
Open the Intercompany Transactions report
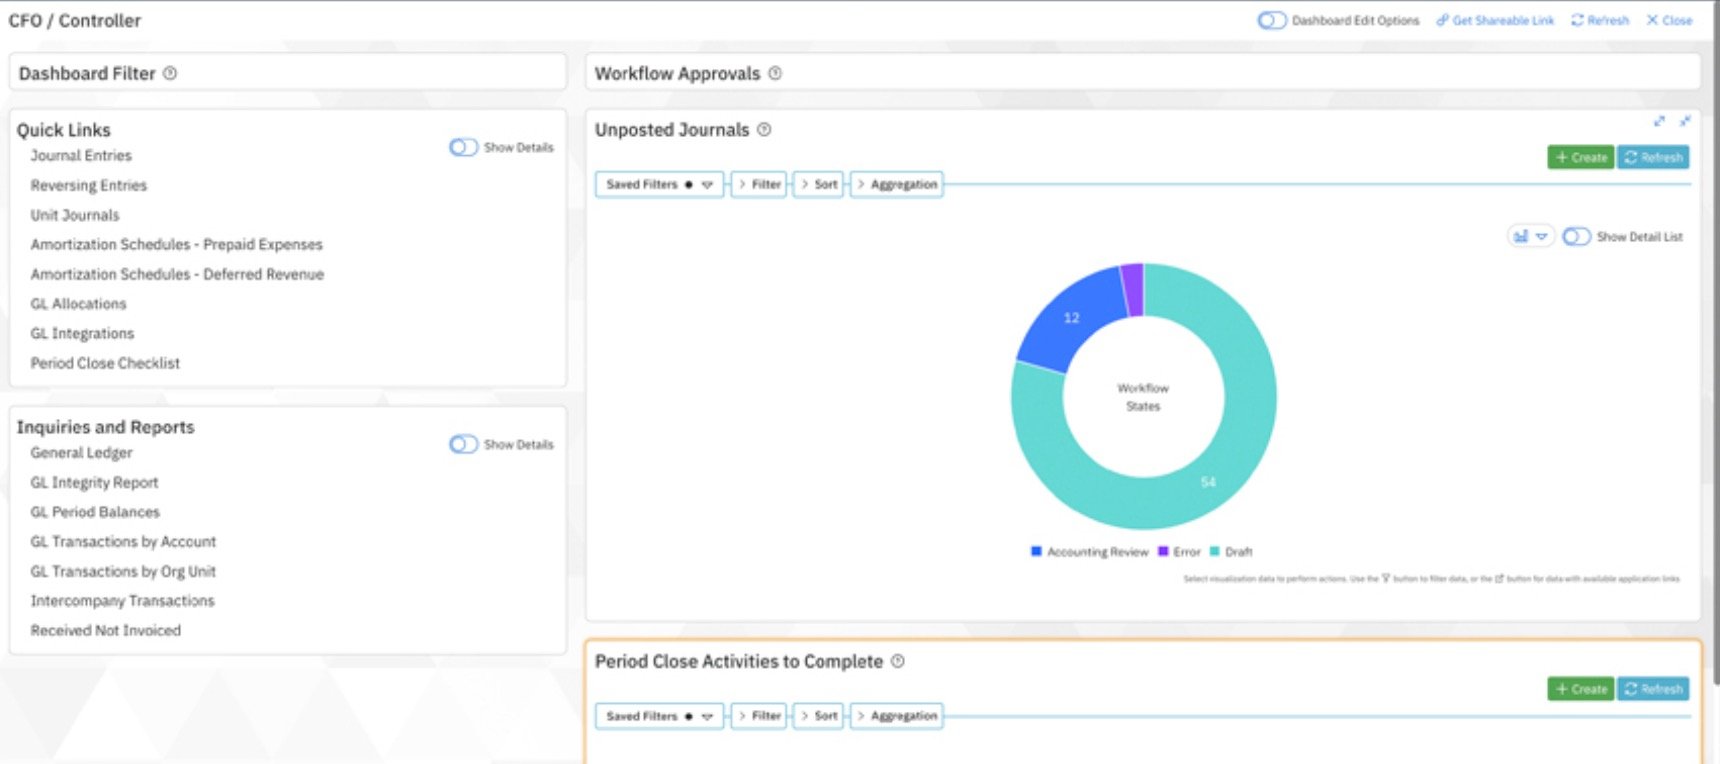point(122,600)
